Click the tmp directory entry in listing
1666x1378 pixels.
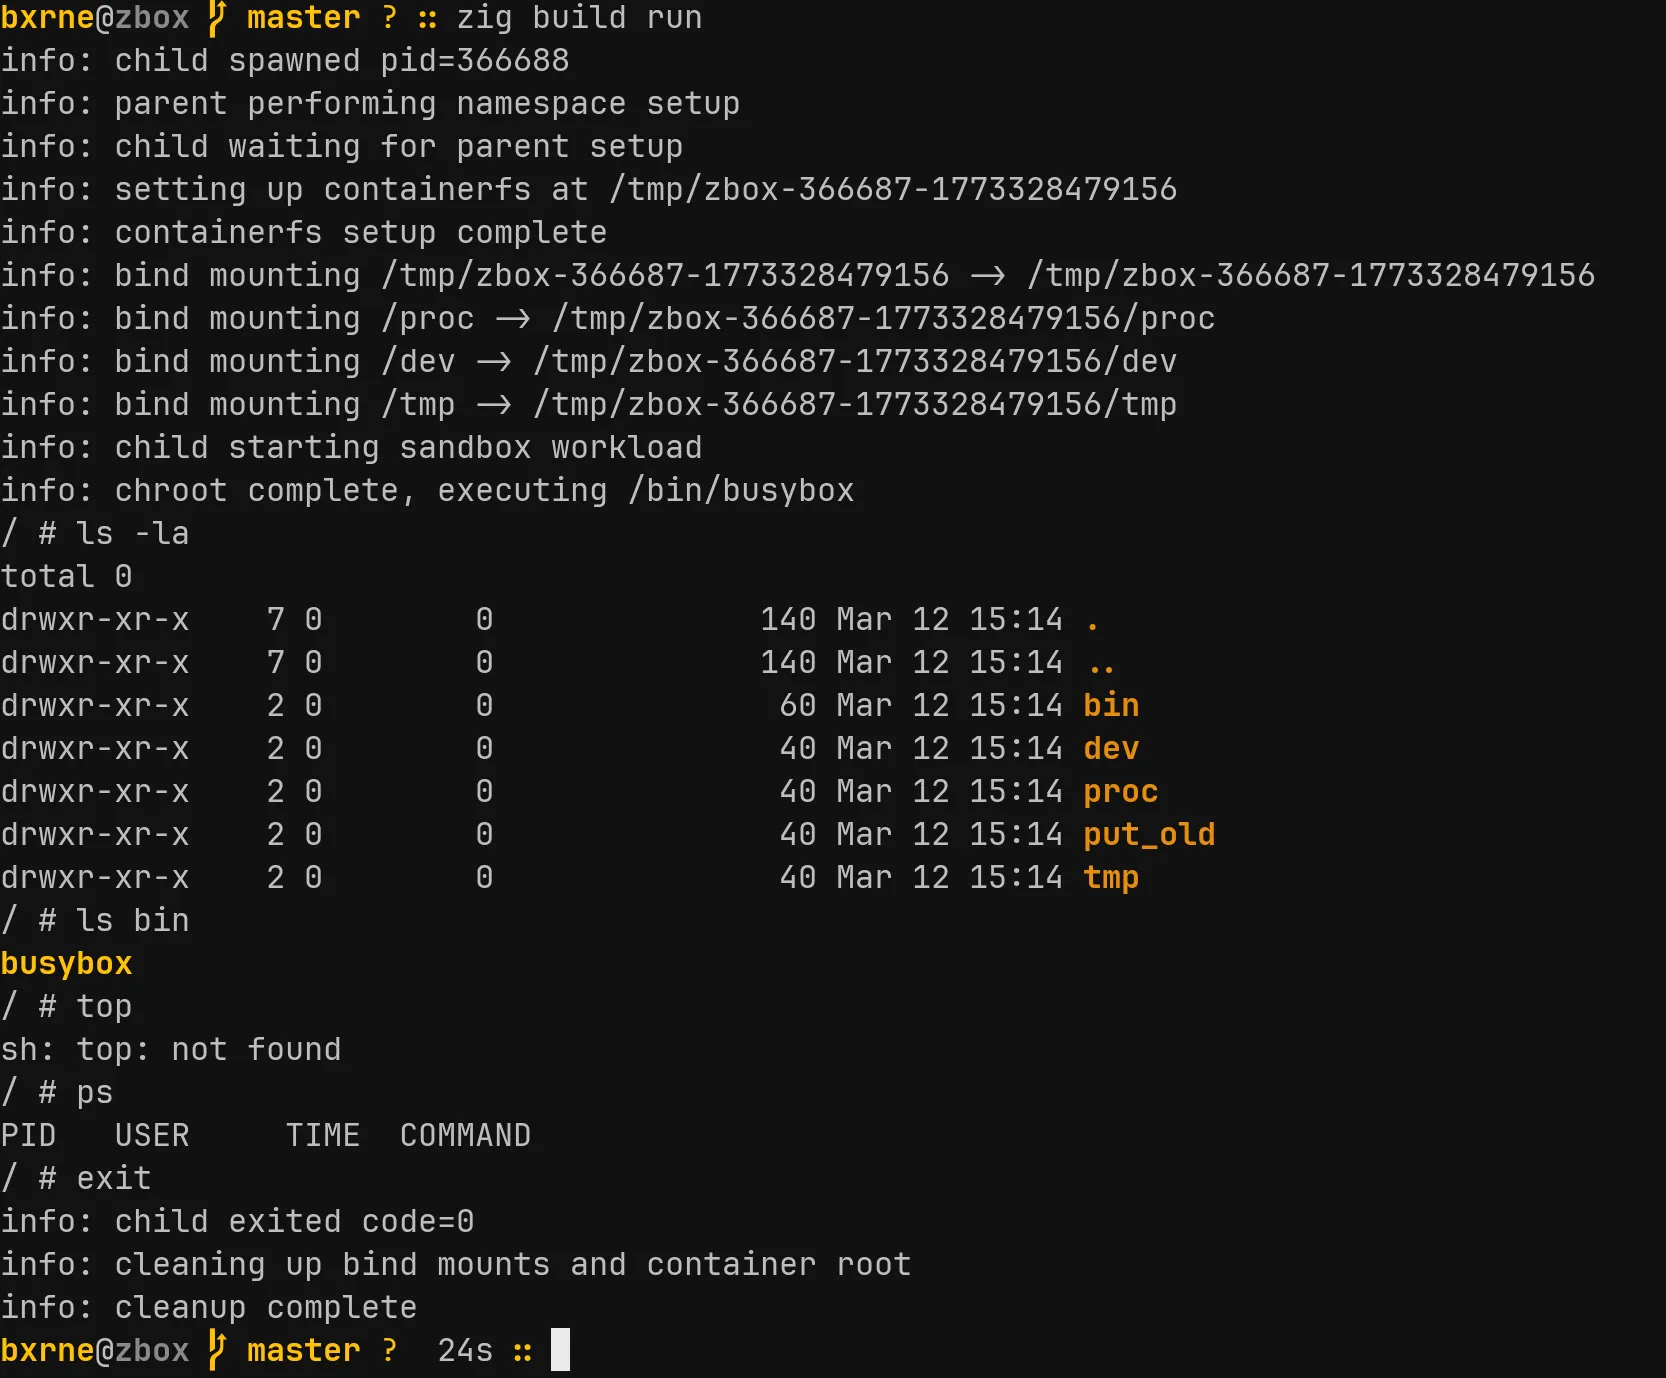tap(1111, 878)
